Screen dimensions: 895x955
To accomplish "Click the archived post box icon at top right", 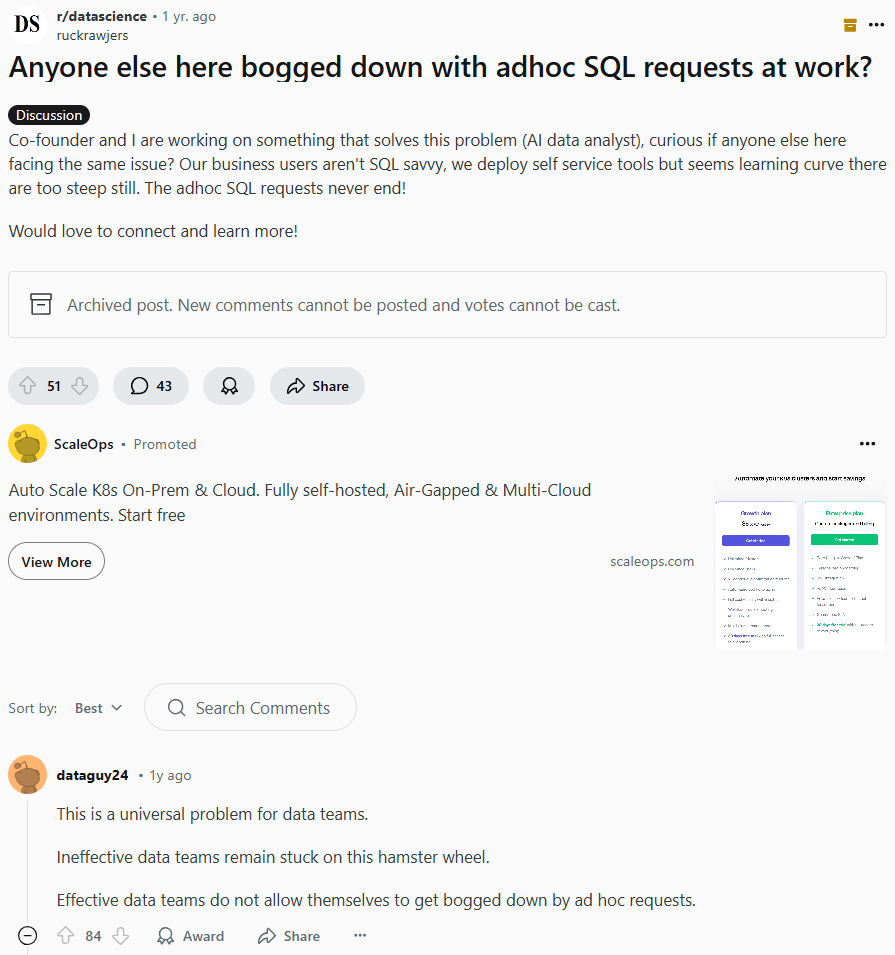I will coord(850,25).
